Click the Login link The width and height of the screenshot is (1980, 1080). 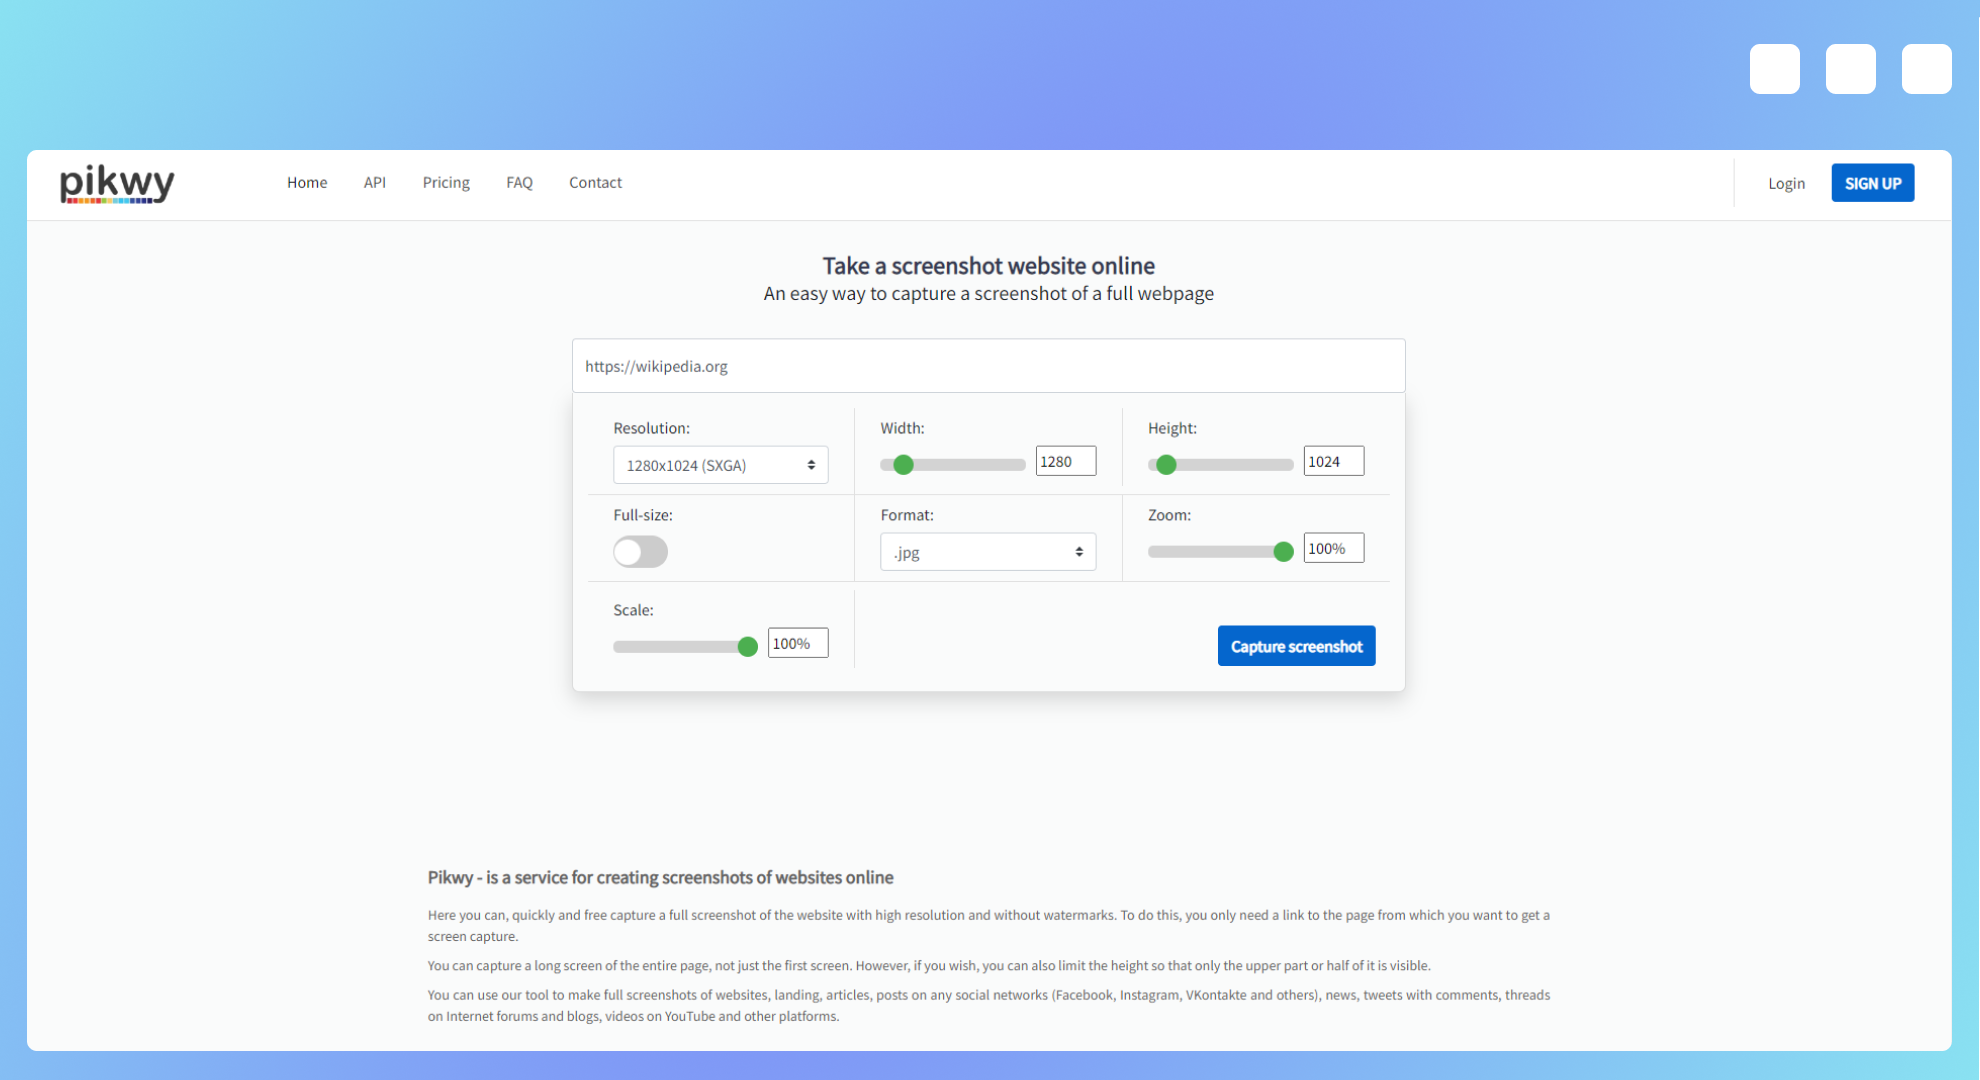click(x=1786, y=183)
